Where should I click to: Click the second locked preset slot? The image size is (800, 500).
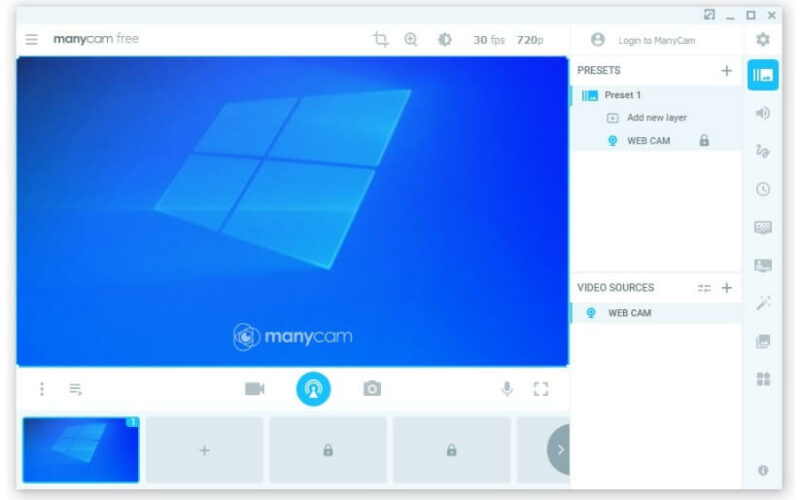pyautogui.click(x=452, y=450)
